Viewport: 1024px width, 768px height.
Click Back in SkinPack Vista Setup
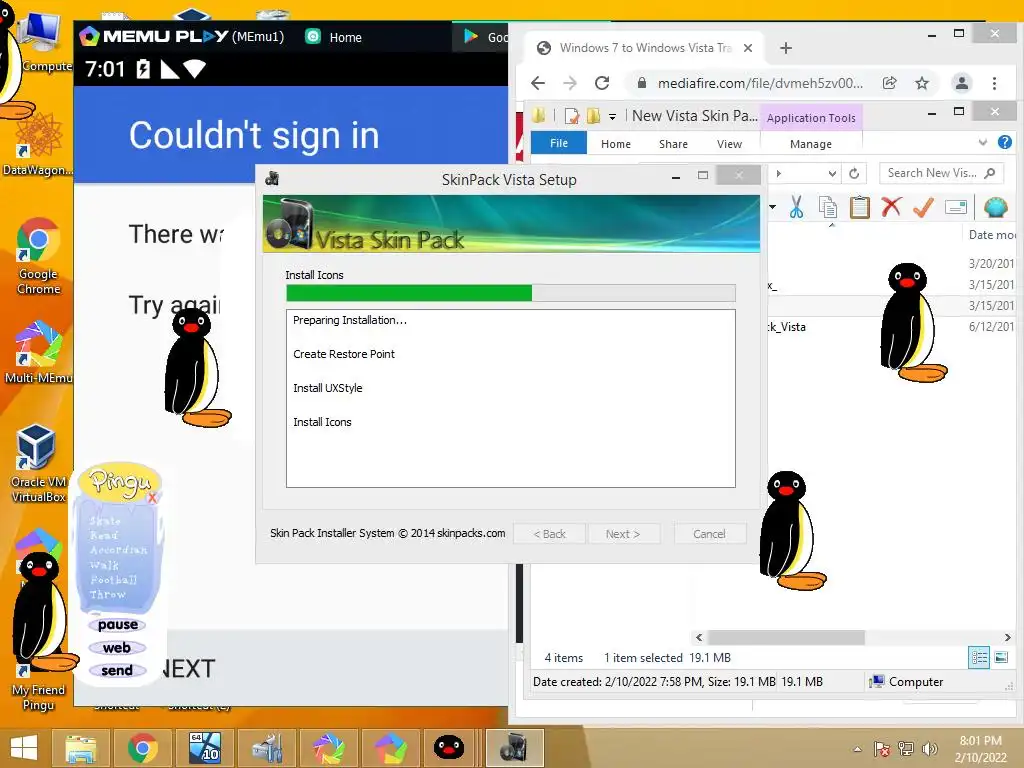[x=550, y=534]
